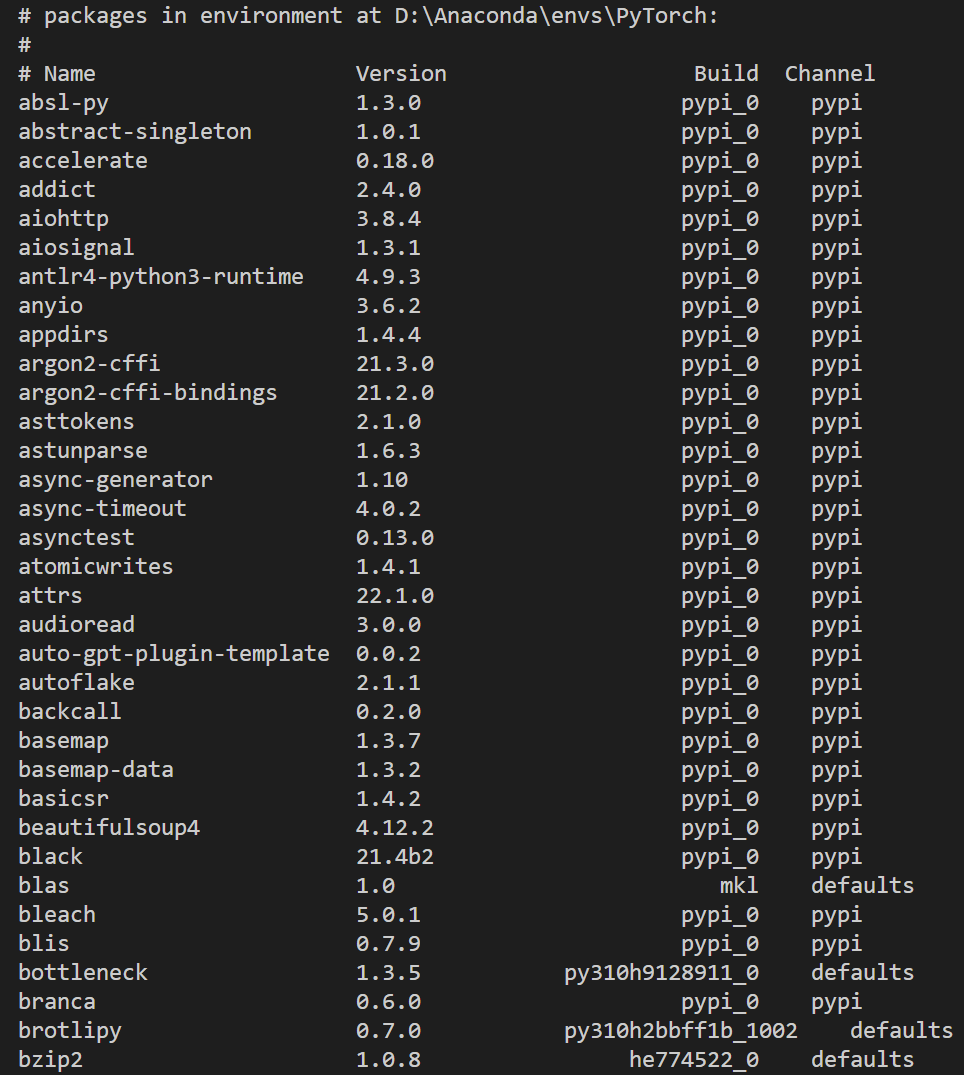The image size is (964, 1075).
Task: Click the aiohttp package name
Action: (x=63, y=219)
